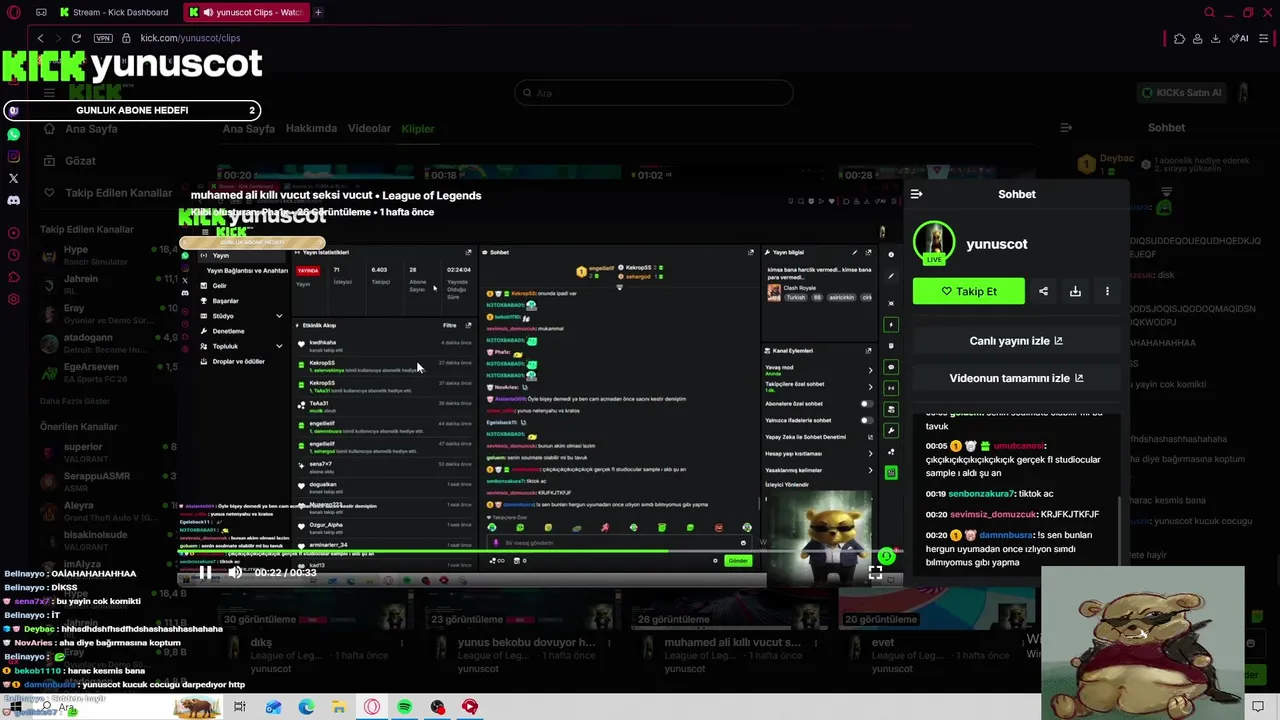Switch to the Videolar tab
Image resolution: width=1280 pixels, height=720 pixels.
369,129
